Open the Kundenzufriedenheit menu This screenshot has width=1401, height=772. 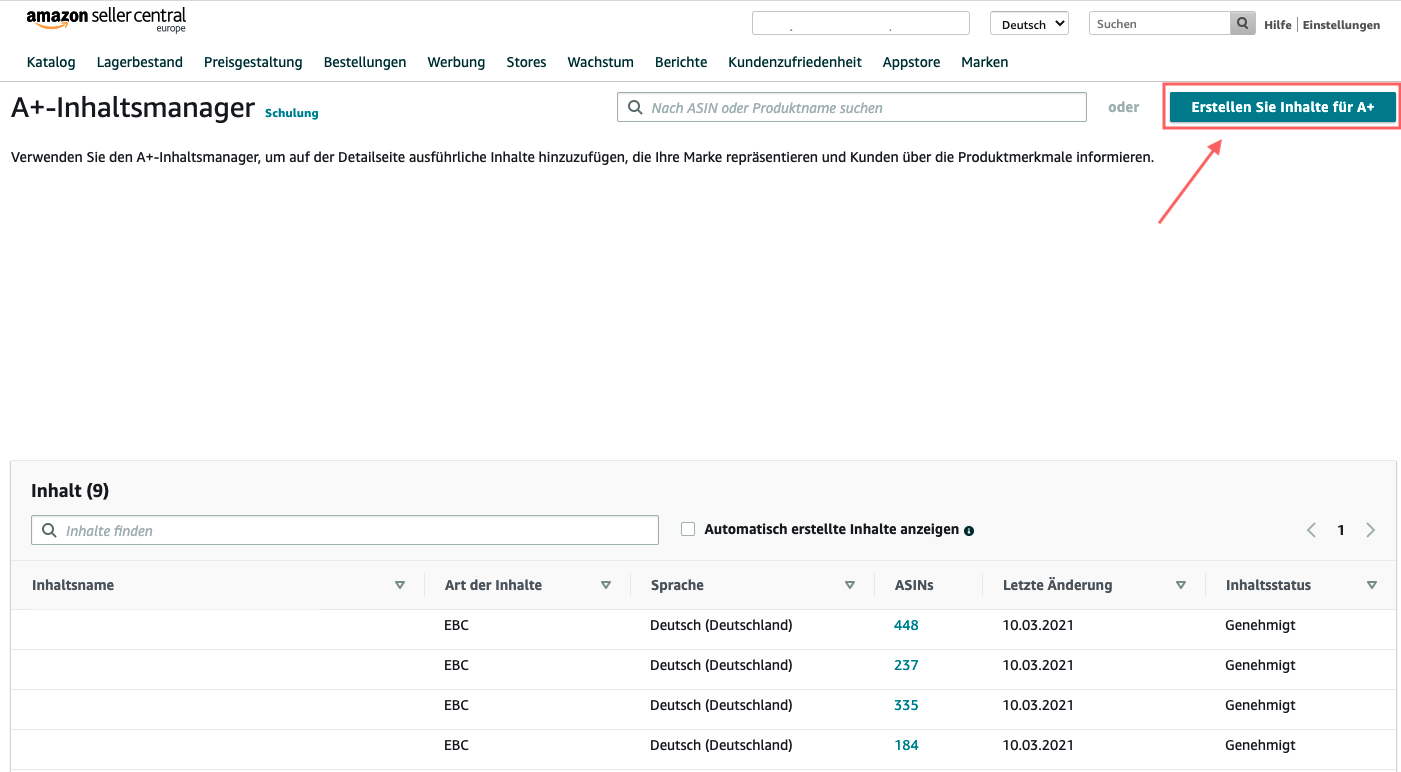(795, 62)
